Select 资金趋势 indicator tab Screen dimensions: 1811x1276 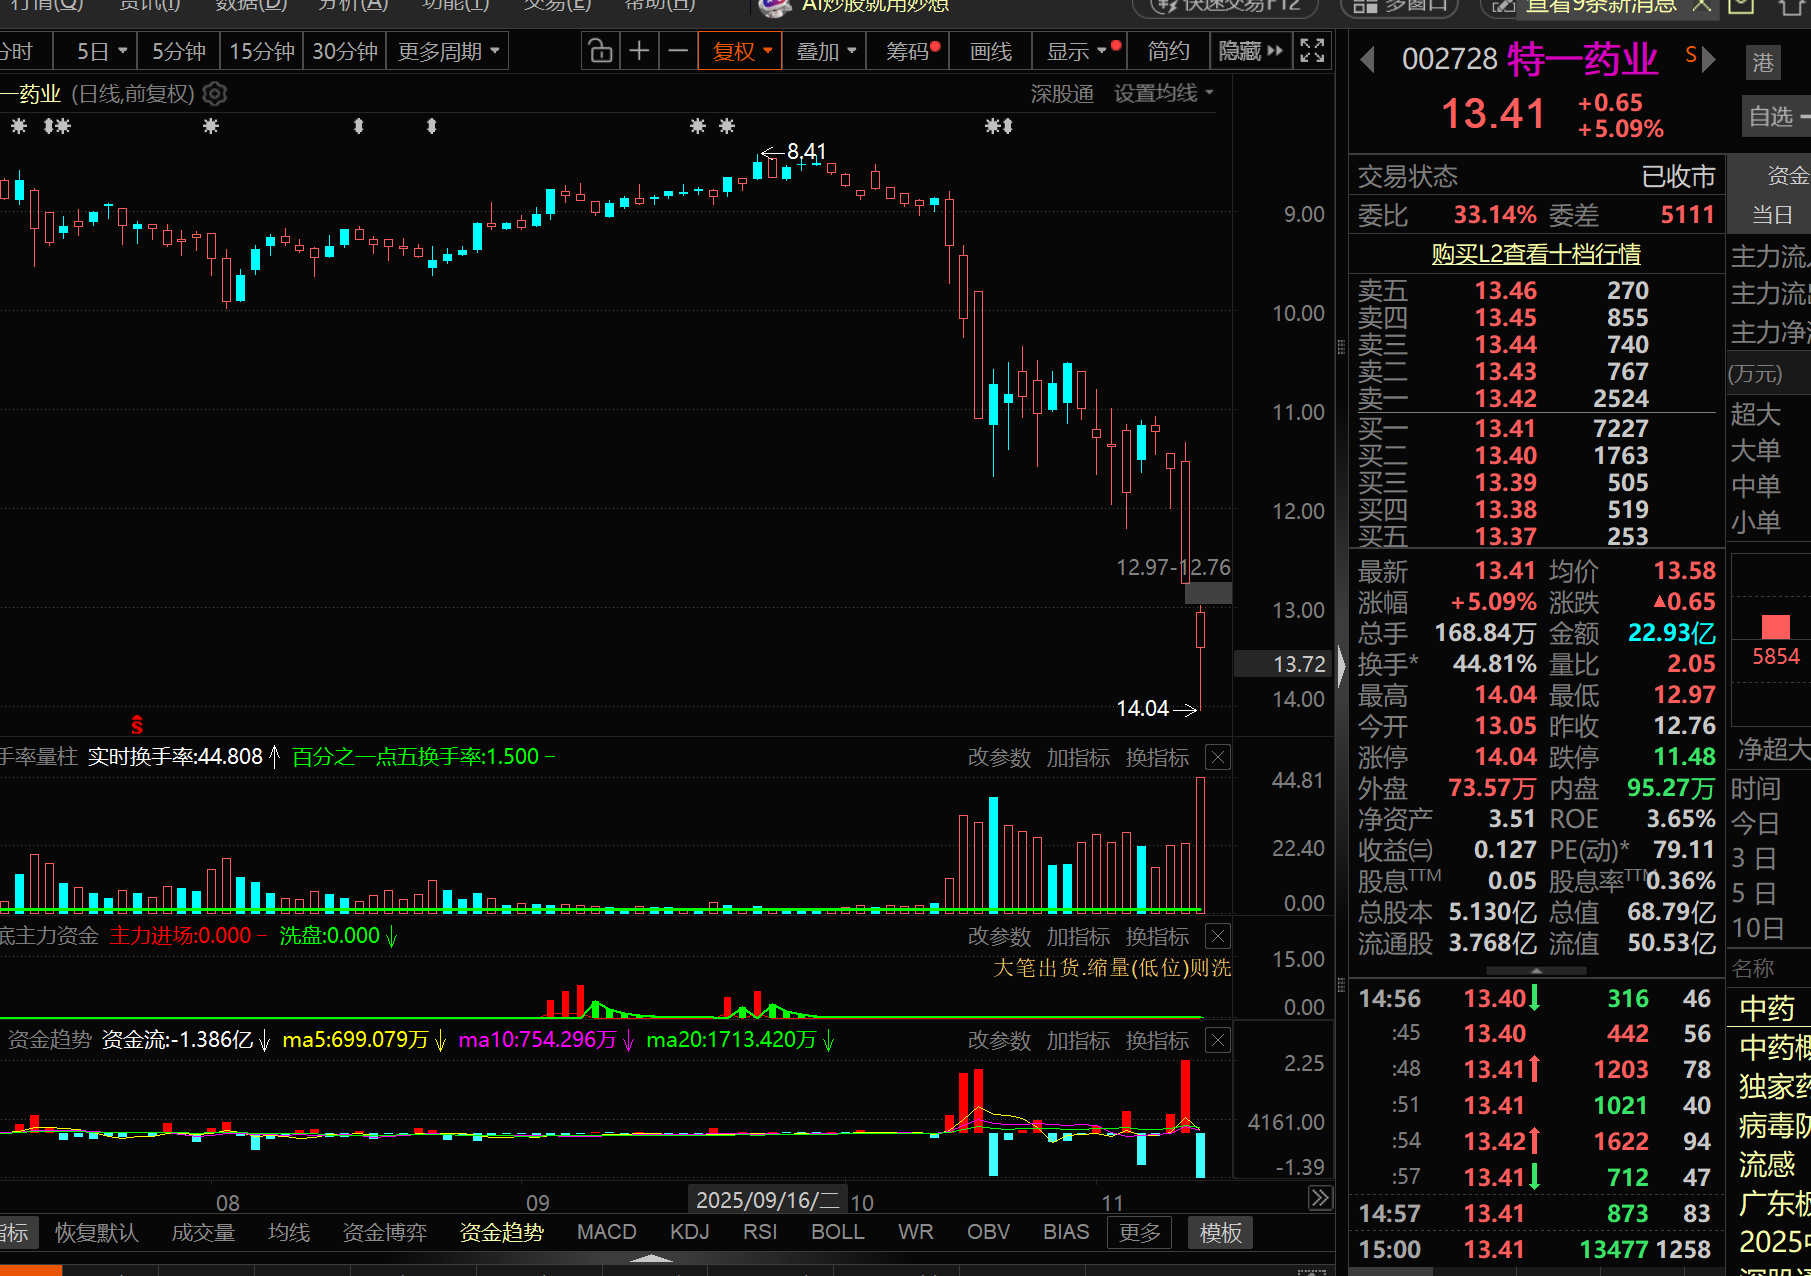point(501,1232)
